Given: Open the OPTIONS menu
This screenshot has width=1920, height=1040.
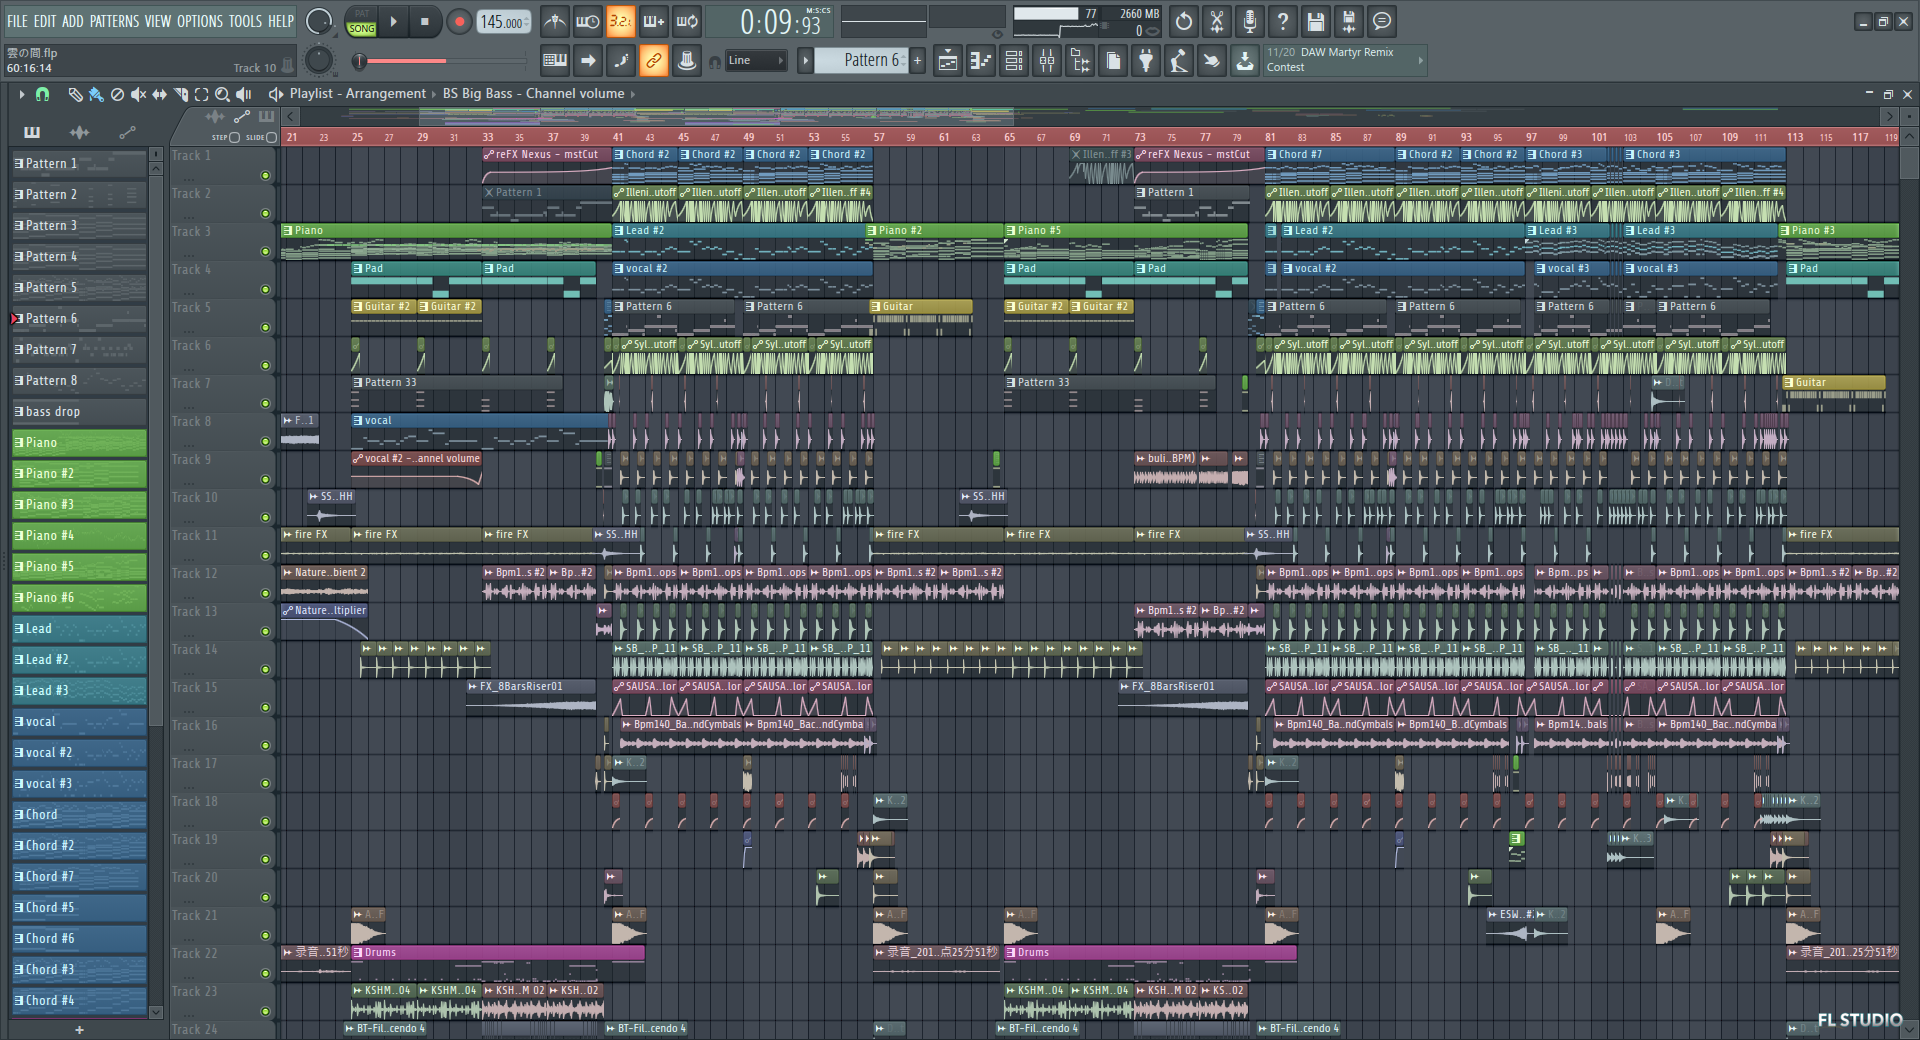Looking at the screenshot, I should coord(200,21).
